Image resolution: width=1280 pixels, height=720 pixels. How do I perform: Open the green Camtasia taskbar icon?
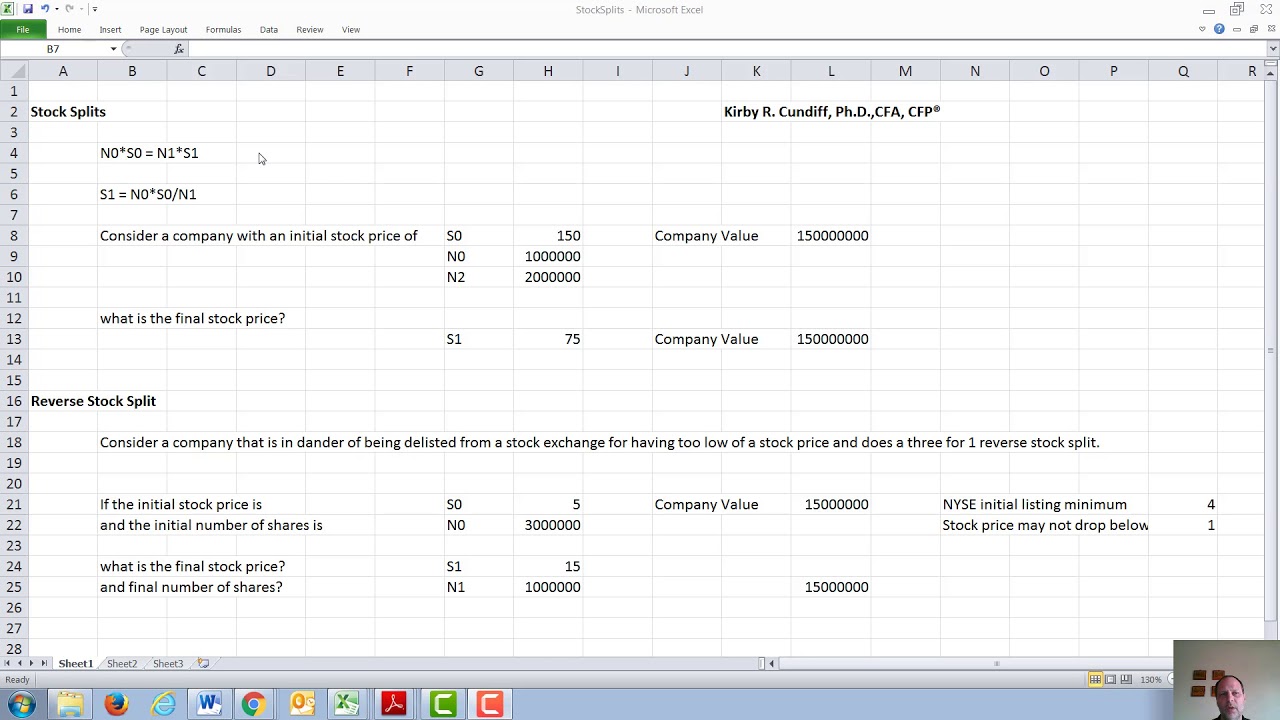443,705
